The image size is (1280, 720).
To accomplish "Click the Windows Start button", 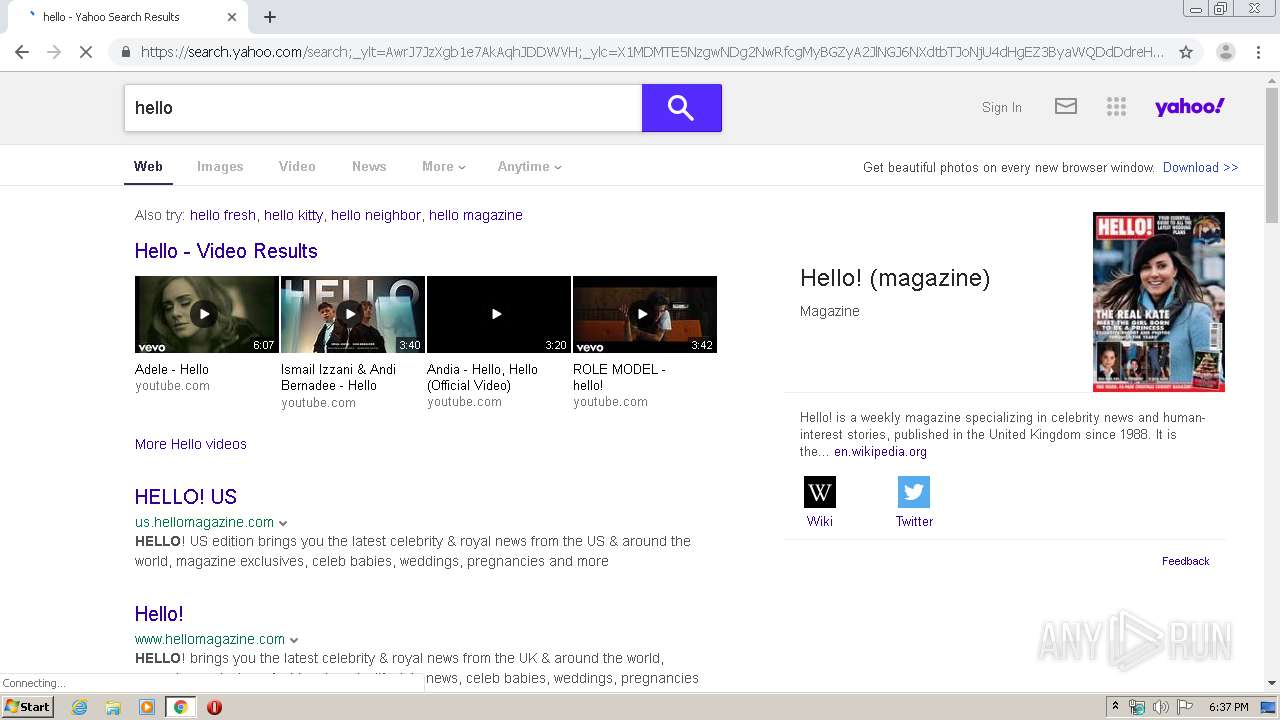I will [x=28, y=707].
